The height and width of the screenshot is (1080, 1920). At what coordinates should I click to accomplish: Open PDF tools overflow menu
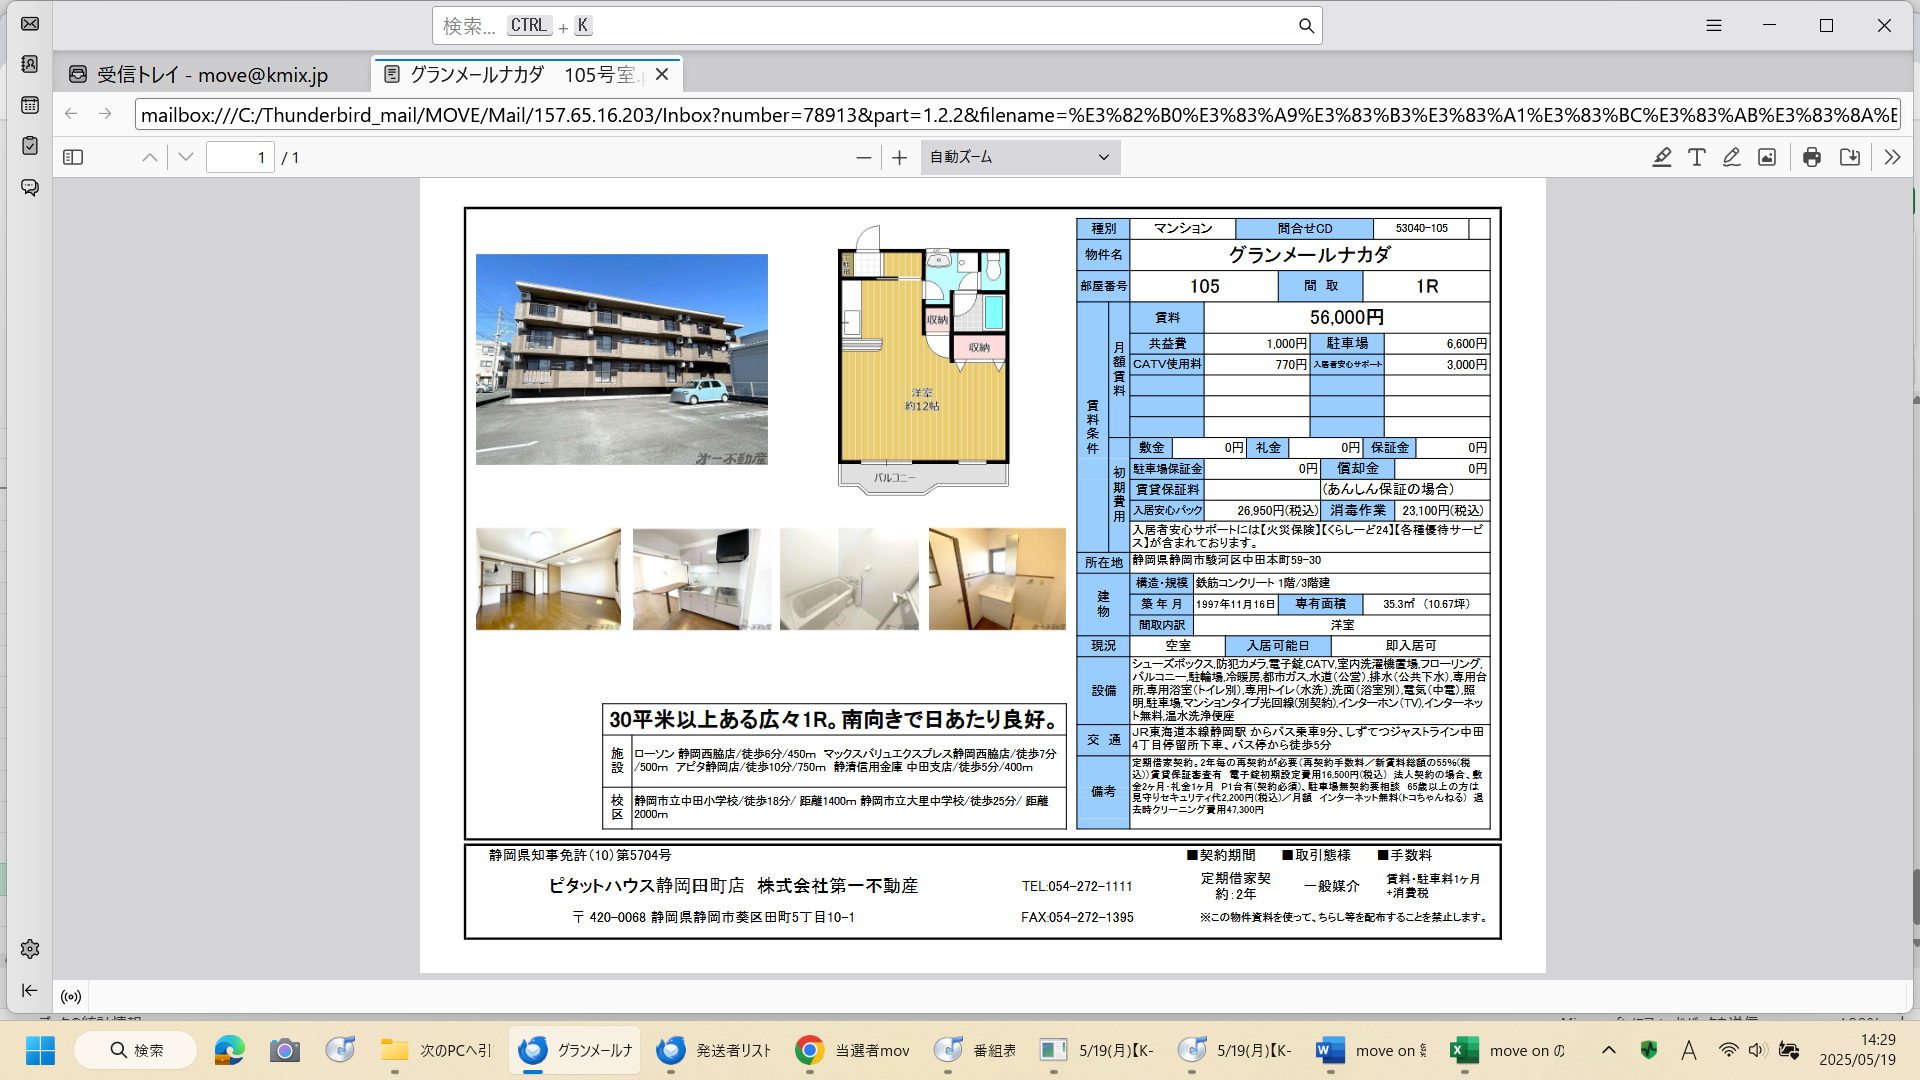(x=1892, y=157)
